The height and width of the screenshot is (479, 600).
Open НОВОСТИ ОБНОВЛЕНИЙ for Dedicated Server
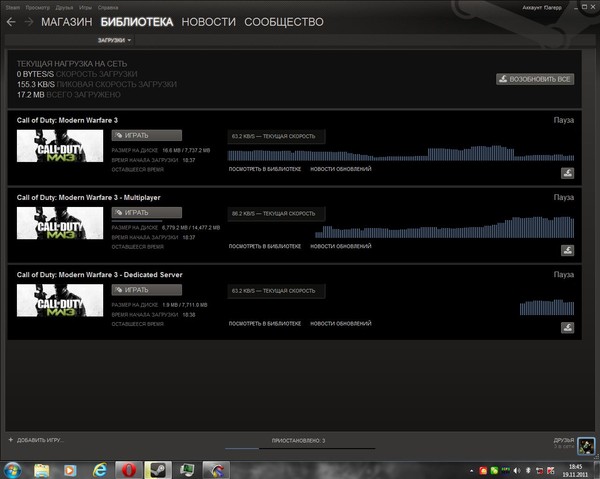click(341, 324)
